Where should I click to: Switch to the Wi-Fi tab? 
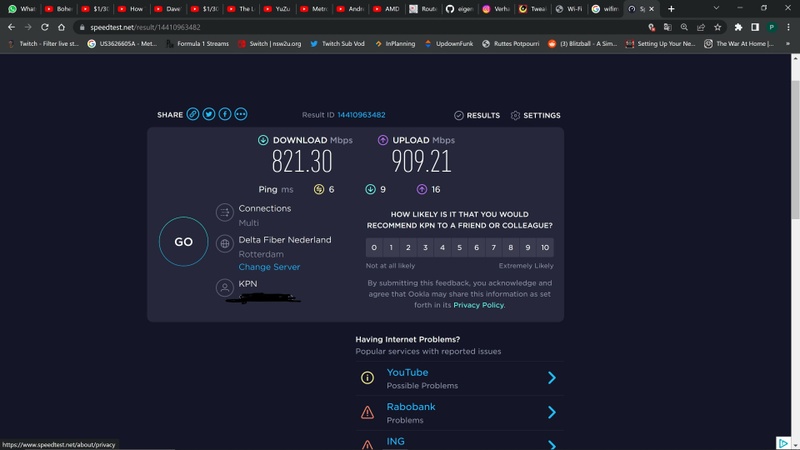point(569,9)
